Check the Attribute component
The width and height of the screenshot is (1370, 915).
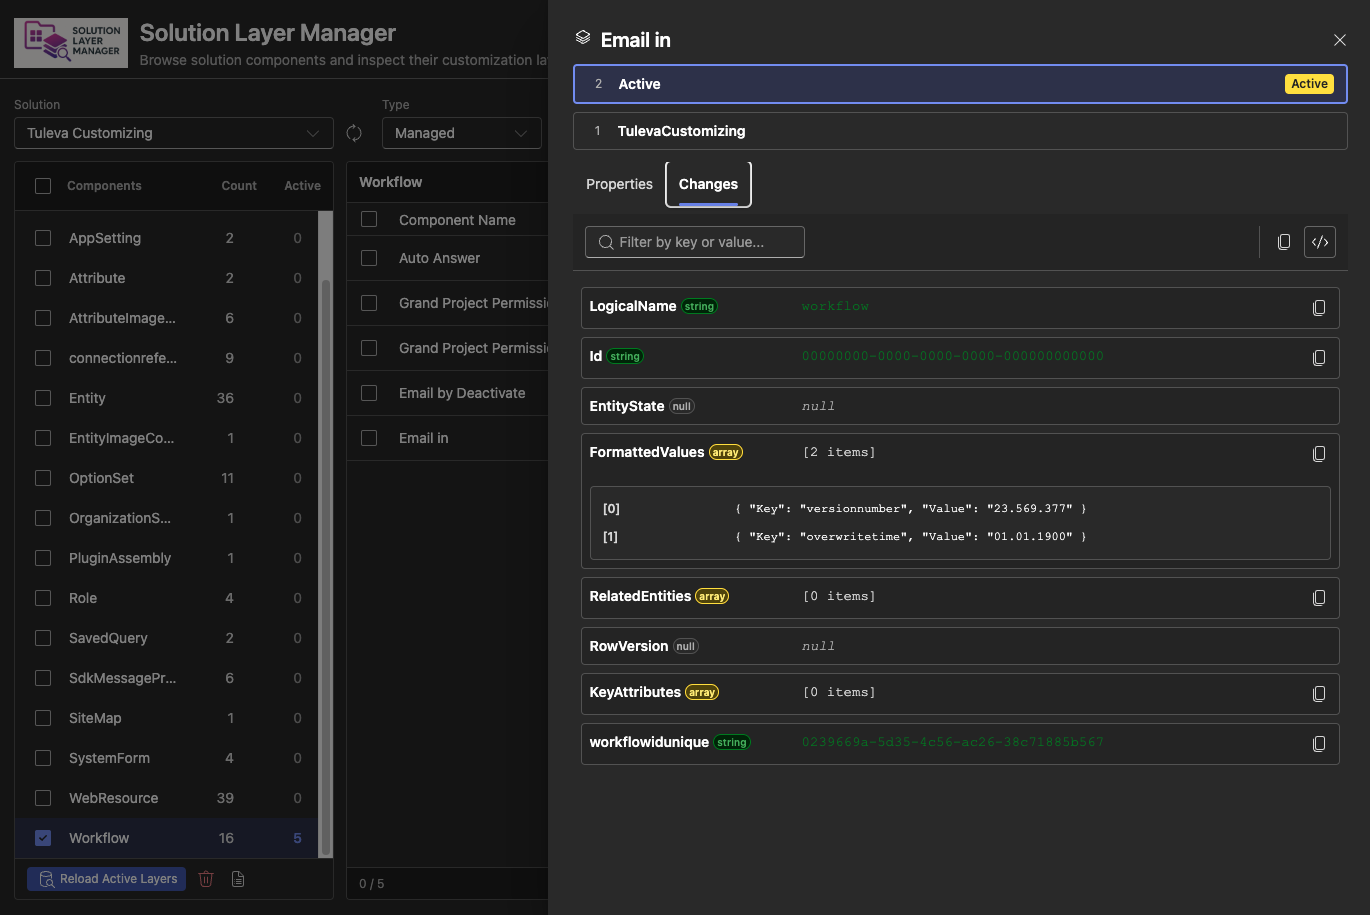(43, 278)
